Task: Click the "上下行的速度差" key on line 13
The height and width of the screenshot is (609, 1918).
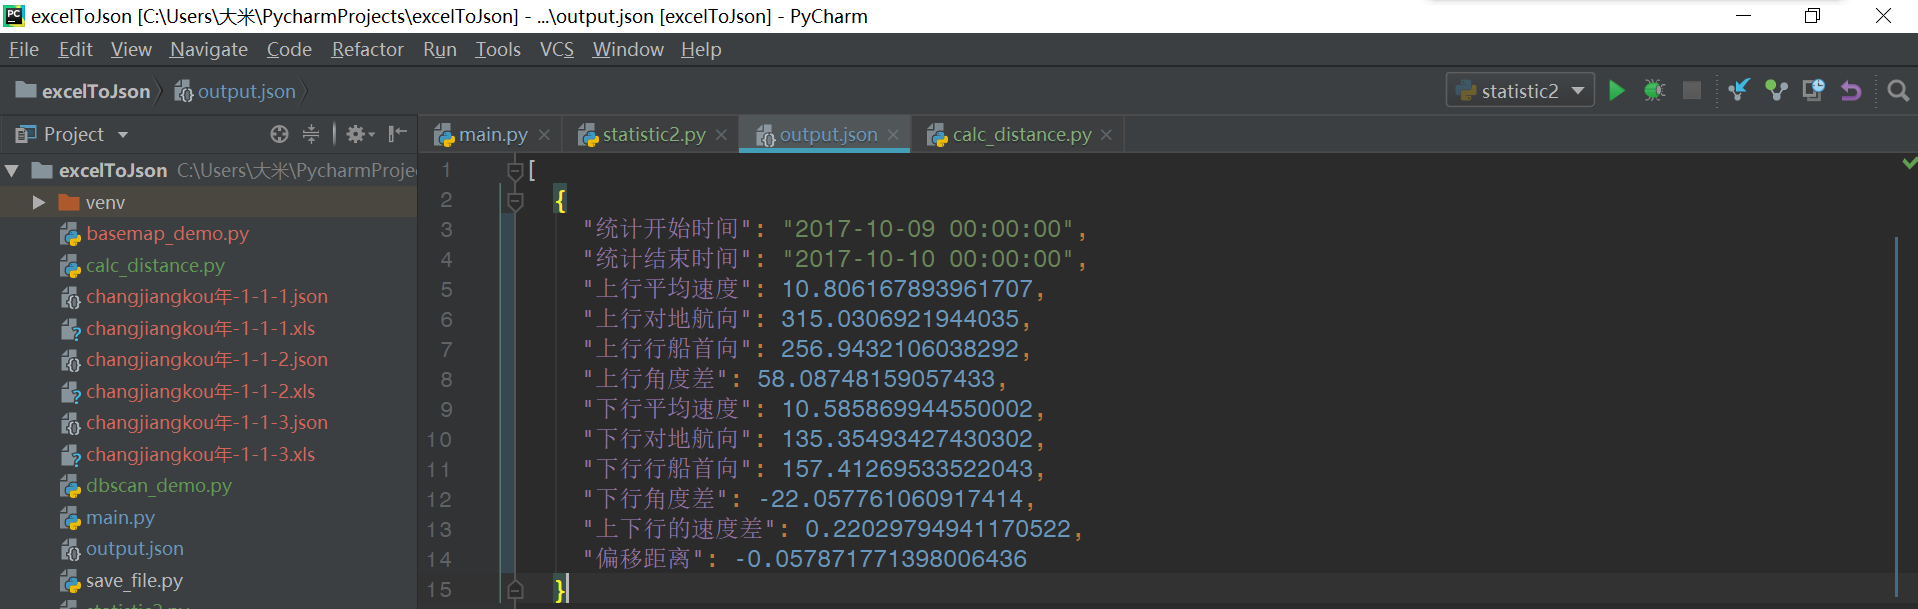Action: 680,529
